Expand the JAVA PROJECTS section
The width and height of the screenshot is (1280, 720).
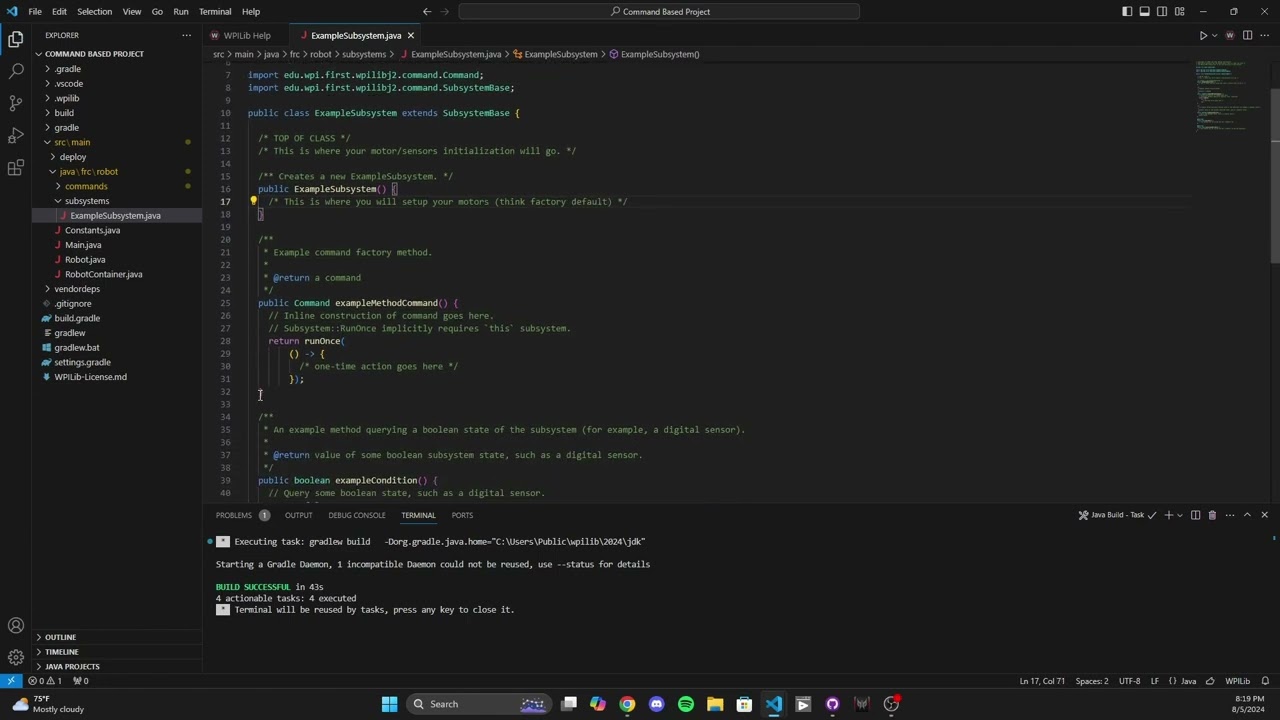72,666
